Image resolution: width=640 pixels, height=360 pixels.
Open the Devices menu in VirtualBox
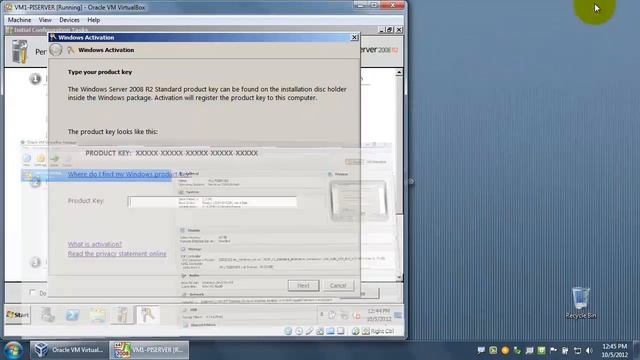pos(69,20)
